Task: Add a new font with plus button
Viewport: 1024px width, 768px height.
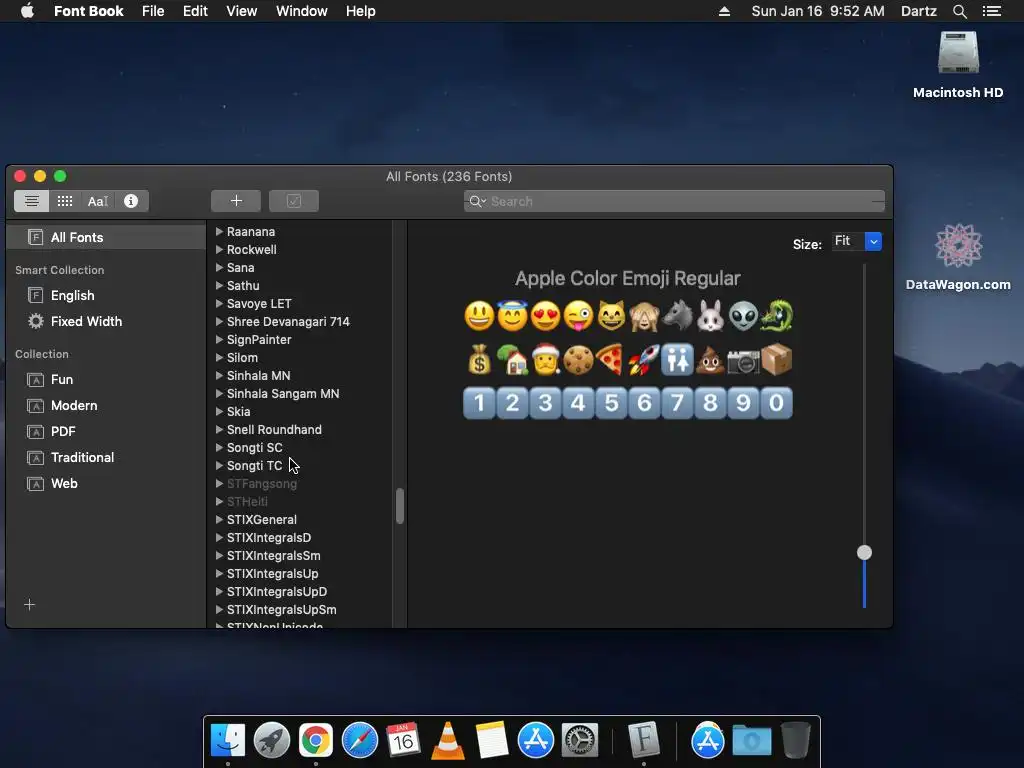Action: coord(236,201)
